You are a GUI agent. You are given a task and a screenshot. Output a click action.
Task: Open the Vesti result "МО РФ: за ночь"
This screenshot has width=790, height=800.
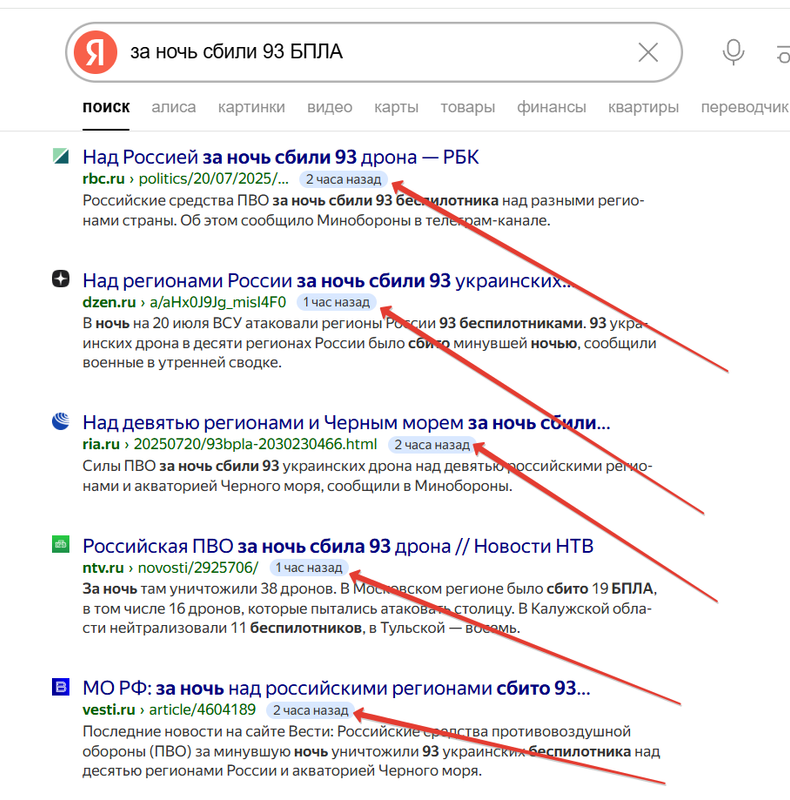[x=336, y=689]
